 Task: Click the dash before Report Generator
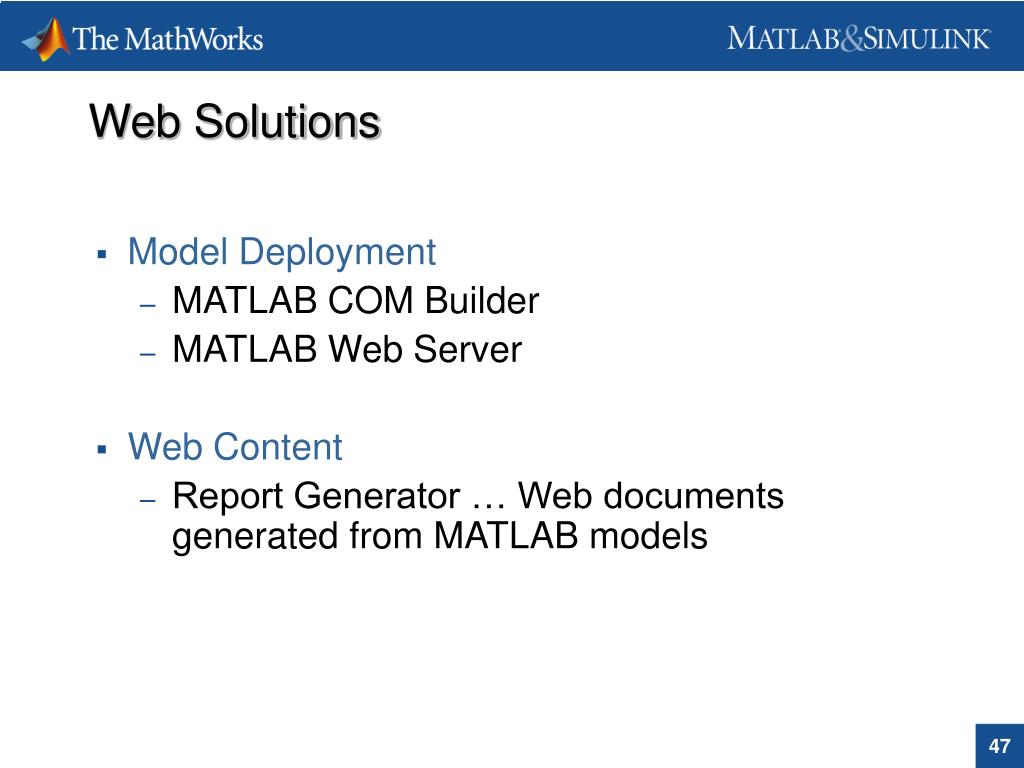pos(148,501)
